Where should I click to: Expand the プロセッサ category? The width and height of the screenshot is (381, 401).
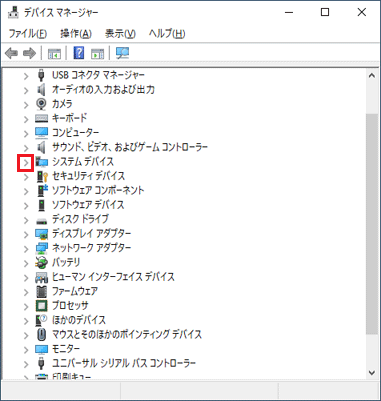pyautogui.click(x=26, y=307)
